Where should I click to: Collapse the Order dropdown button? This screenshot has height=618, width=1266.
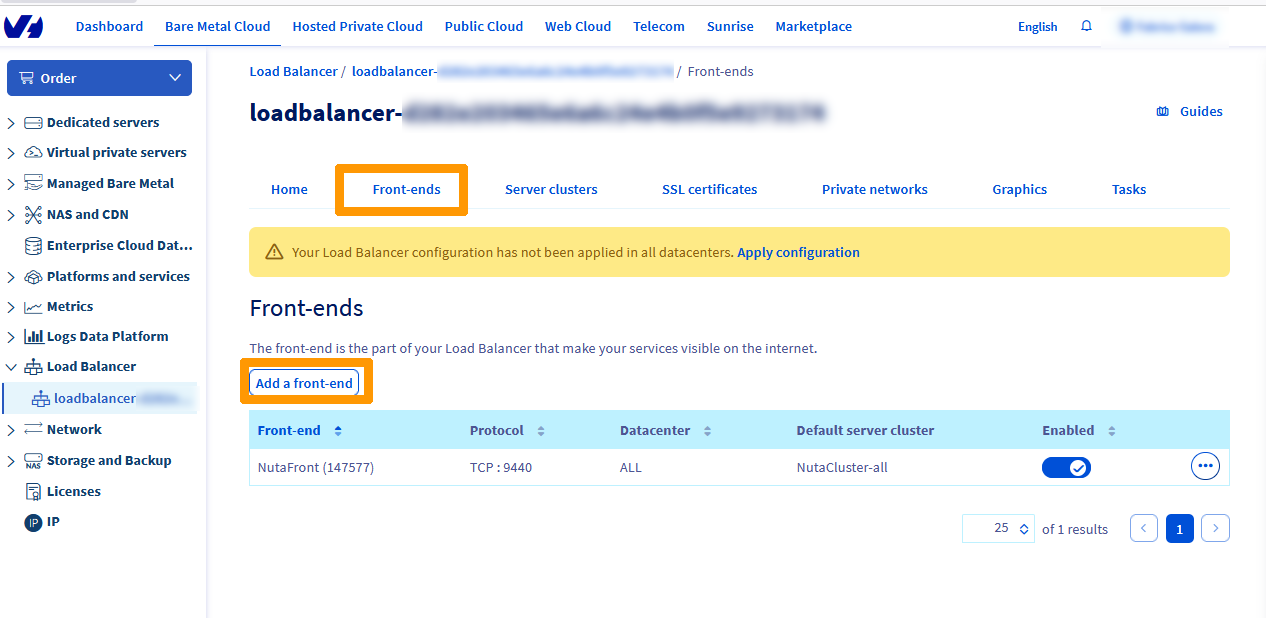[x=174, y=78]
